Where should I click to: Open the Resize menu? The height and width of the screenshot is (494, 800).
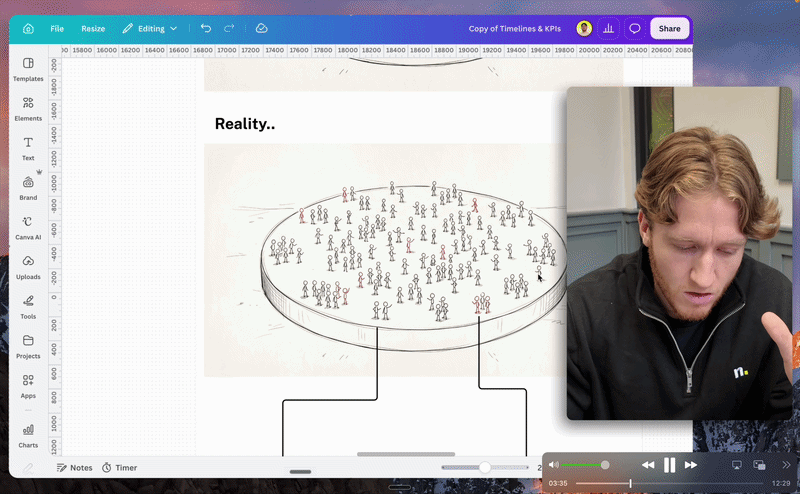(x=93, y=29)
